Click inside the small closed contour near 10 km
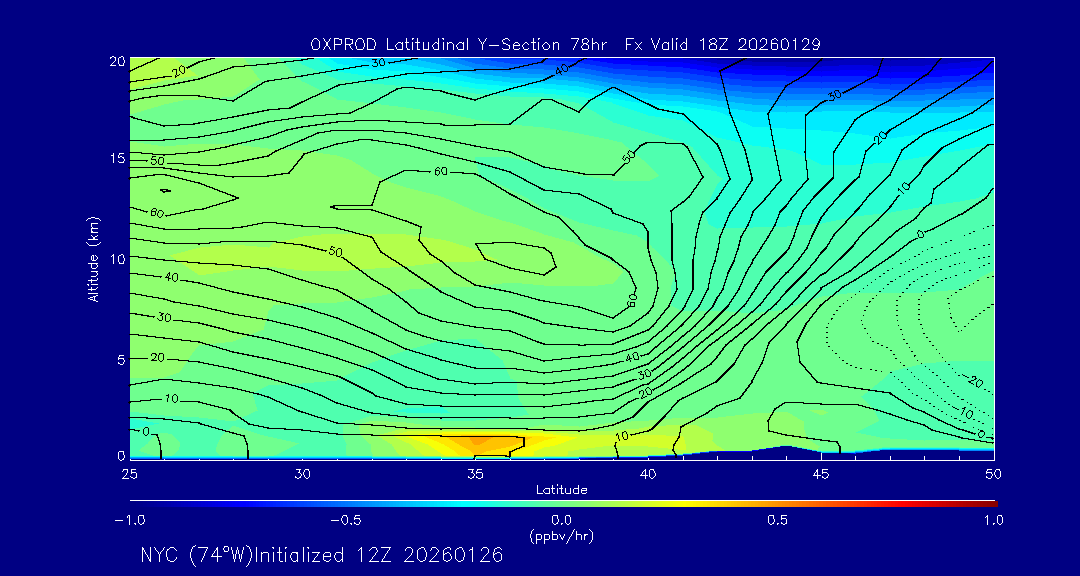This screenshot has width=1080, height=576. tap(515, 258)
